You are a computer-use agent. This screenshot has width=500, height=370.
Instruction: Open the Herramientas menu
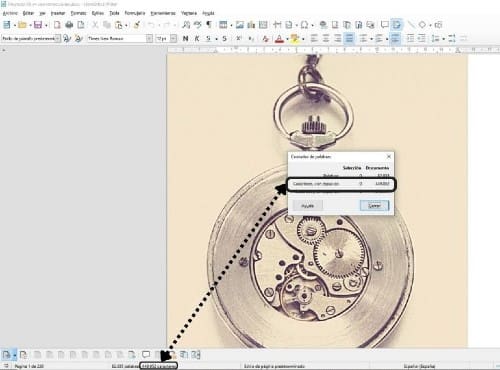coord(163,13)
